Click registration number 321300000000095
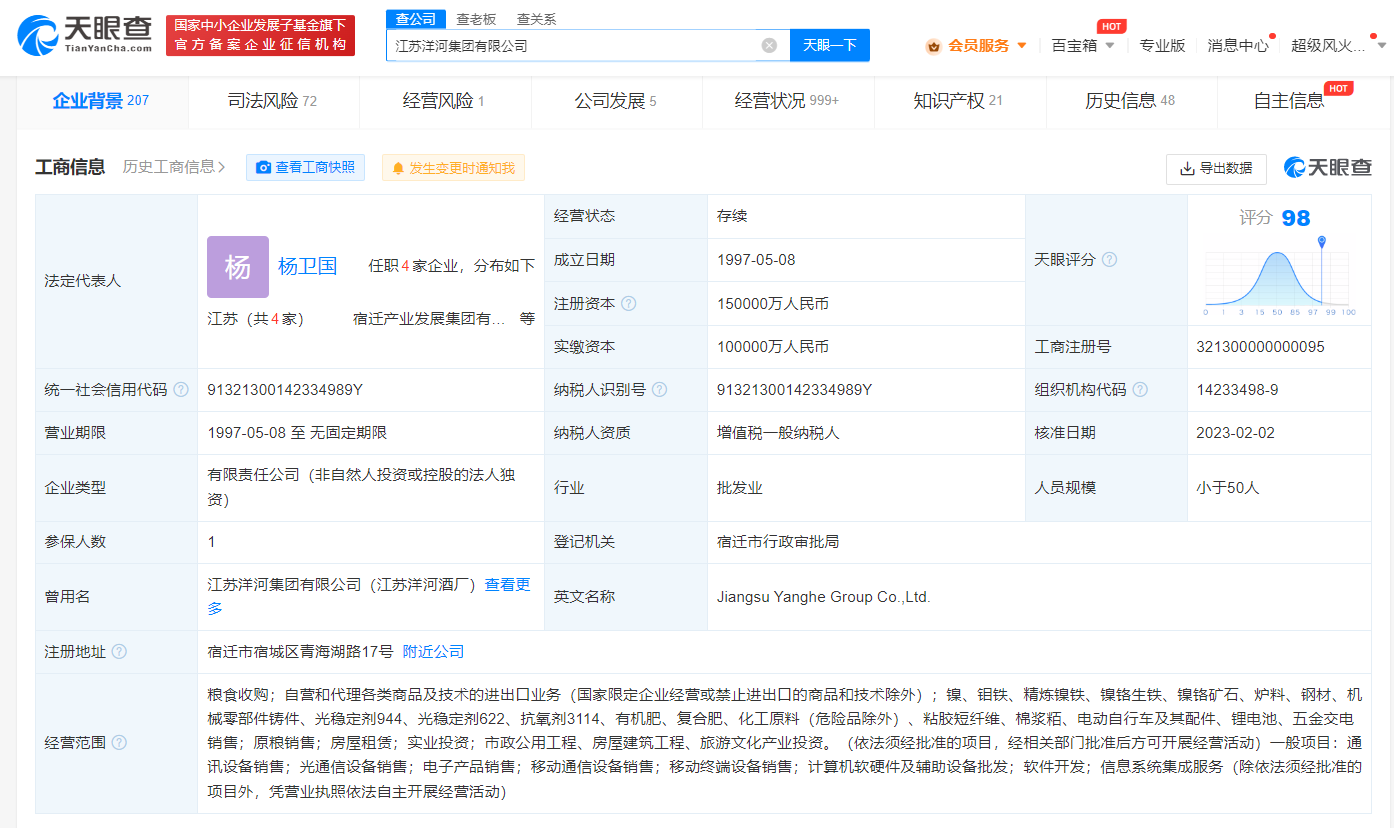 click(x=1260, y=347)
